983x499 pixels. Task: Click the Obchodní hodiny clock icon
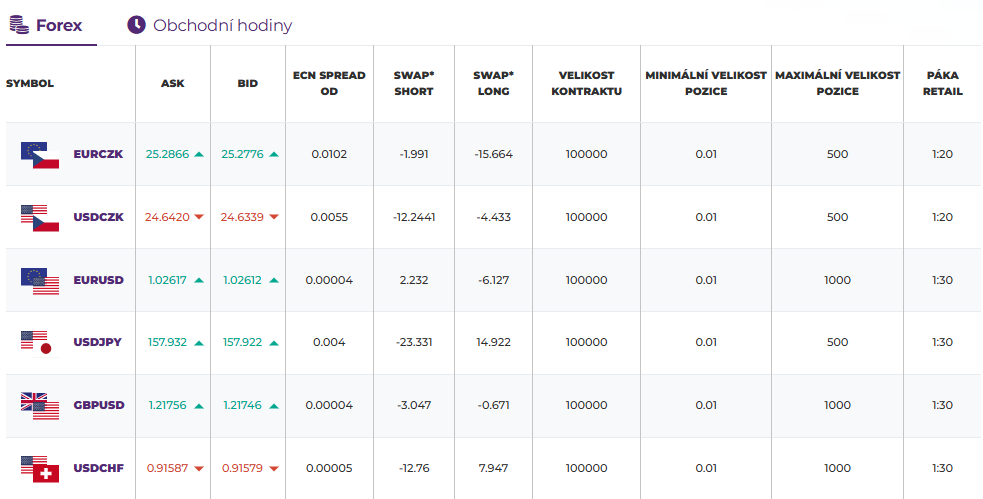tap(137, 25)
